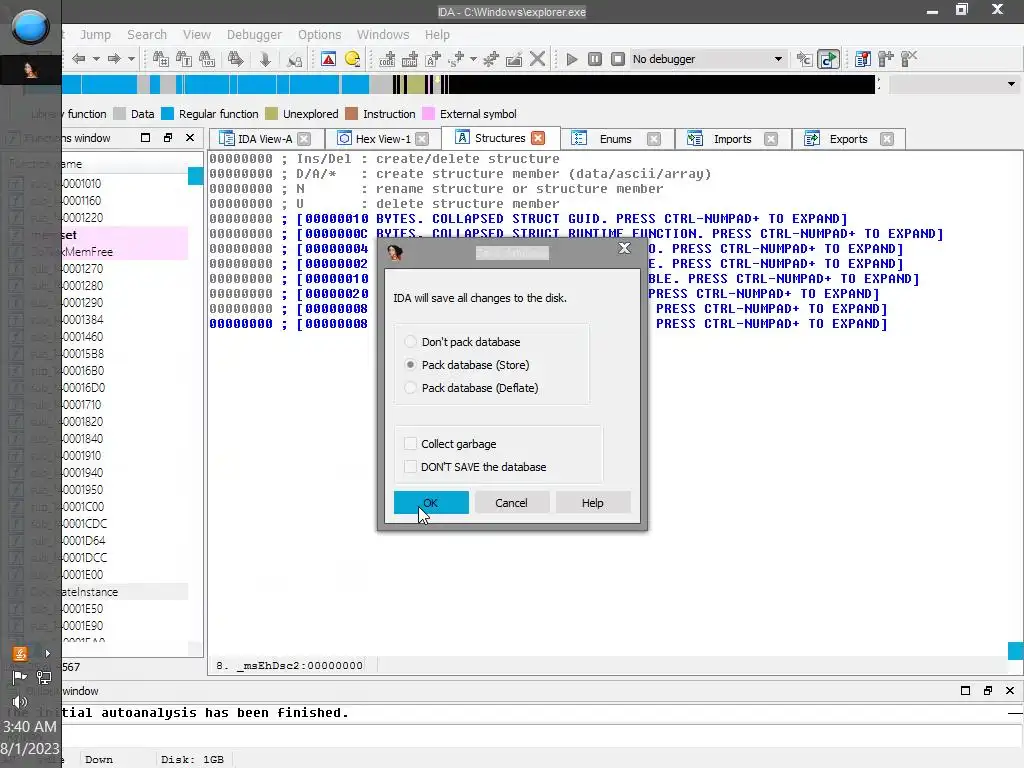Click the blue start orb button
The height and width of the screenshot is (768, 1024).
30,27
